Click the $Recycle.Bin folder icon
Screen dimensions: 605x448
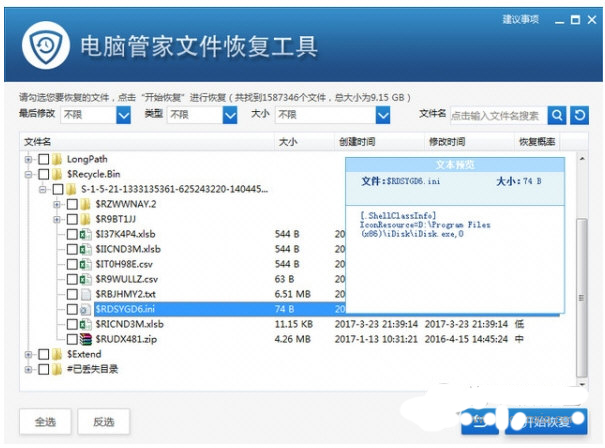point(58,174)
